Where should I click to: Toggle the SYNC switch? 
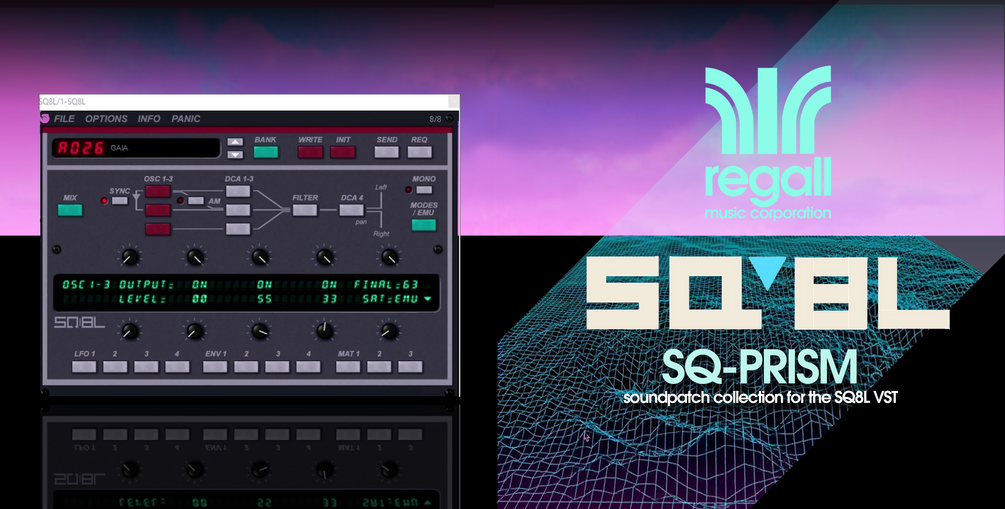(120, 201)
